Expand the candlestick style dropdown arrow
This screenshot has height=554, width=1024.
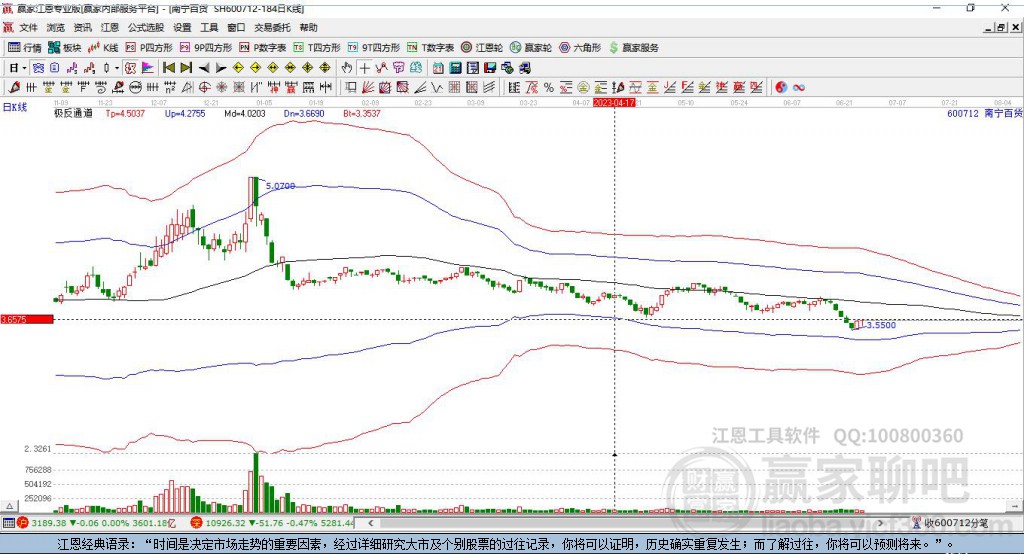coord(117,68)
